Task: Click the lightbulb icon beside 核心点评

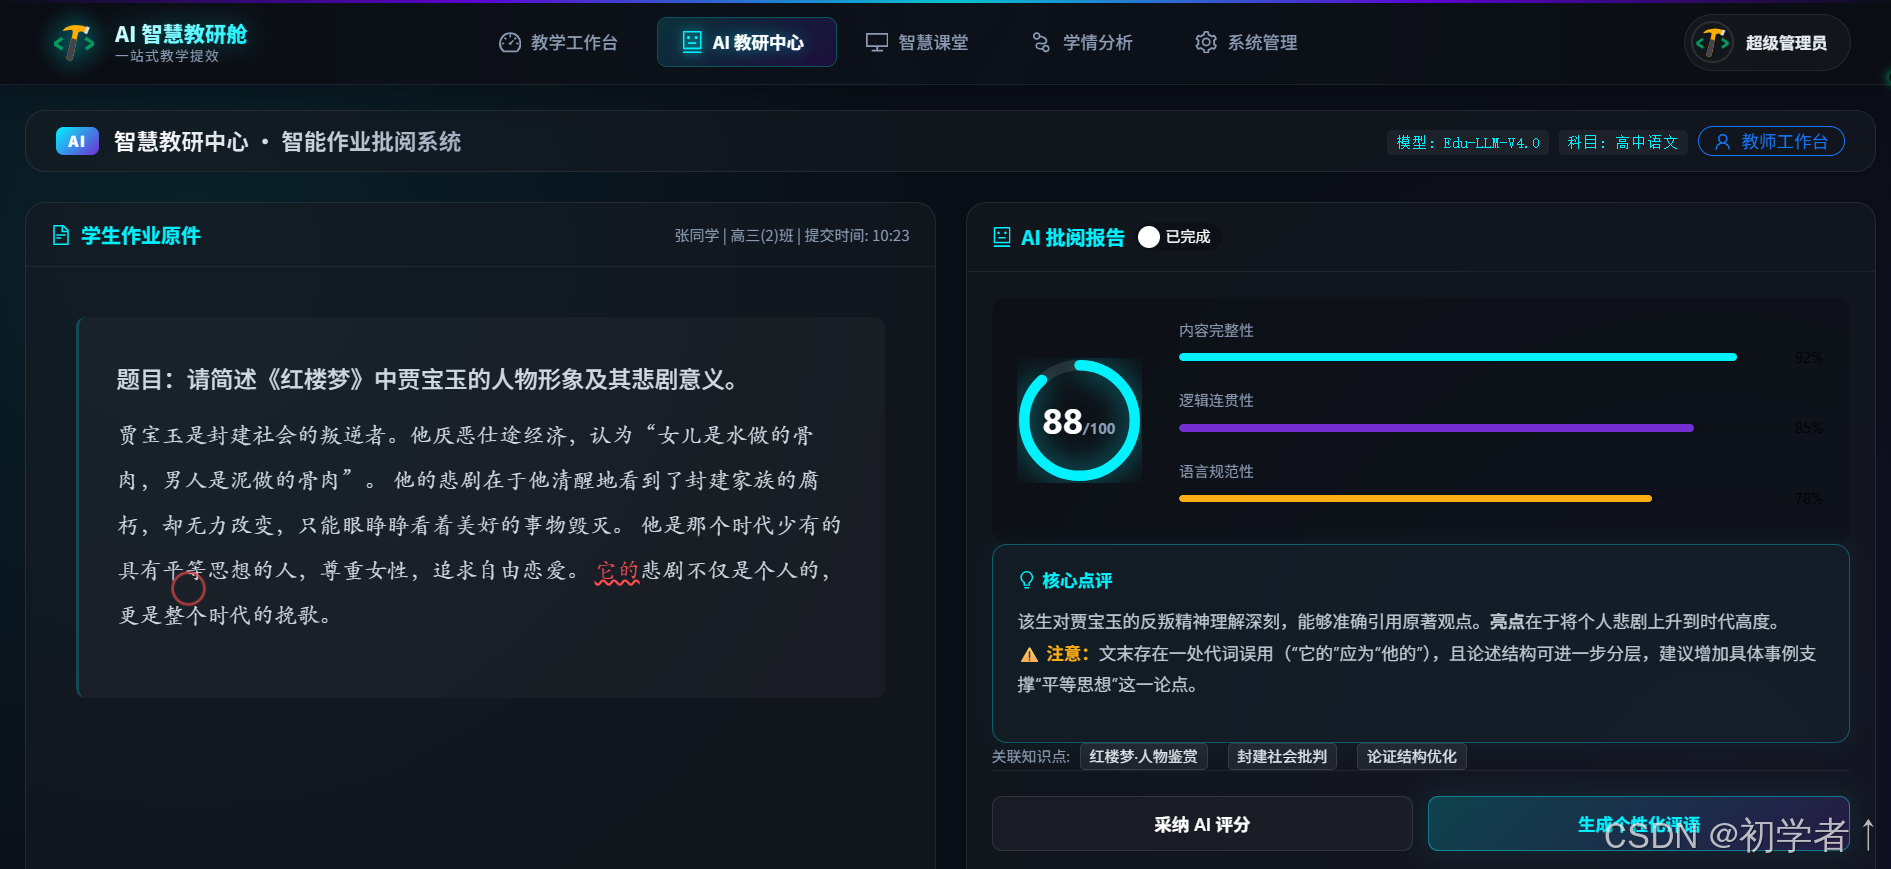Action: pos(1026,580)
